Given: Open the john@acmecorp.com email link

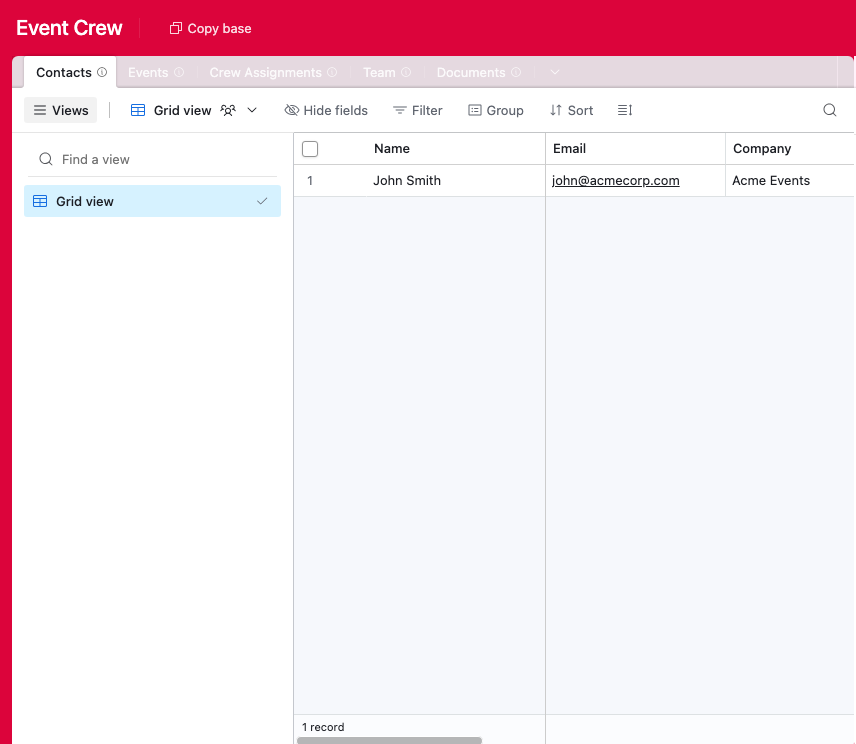Looking at the screenshot, I should pos(615,181).
